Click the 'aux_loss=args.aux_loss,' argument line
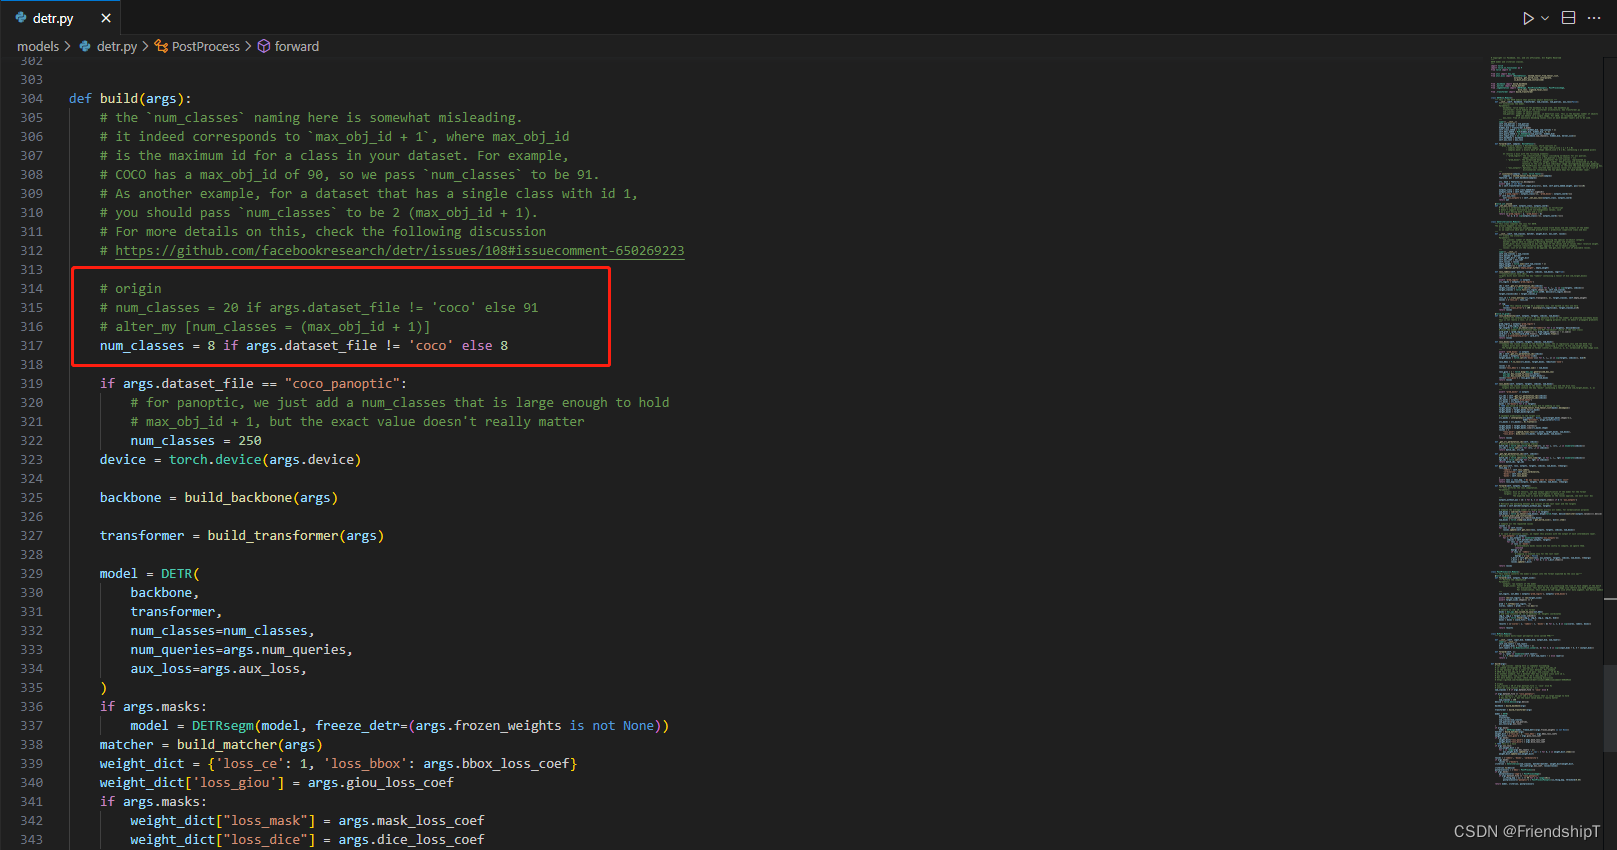1617x850 pixels. tap(218, 669)
